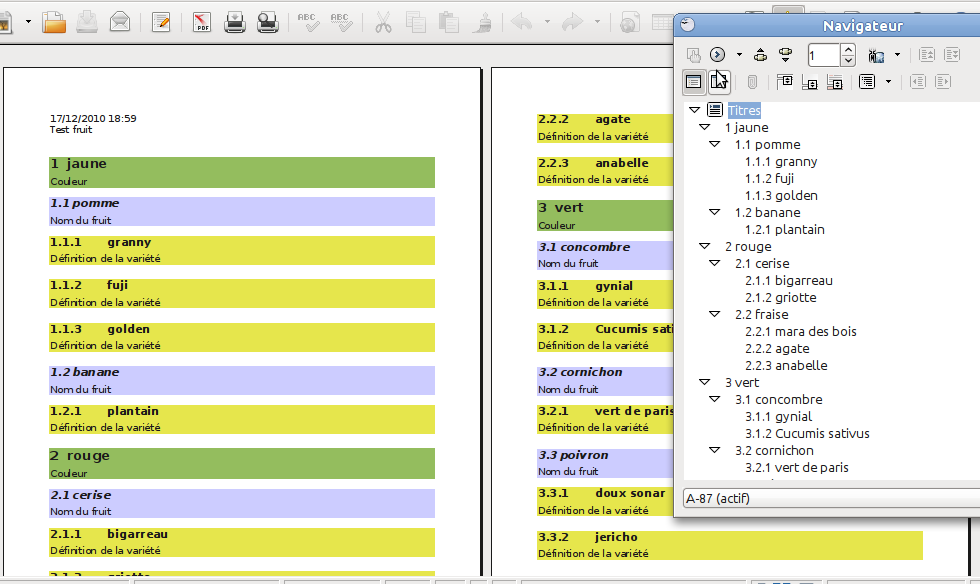Open the print preview icon

(268, 23)
